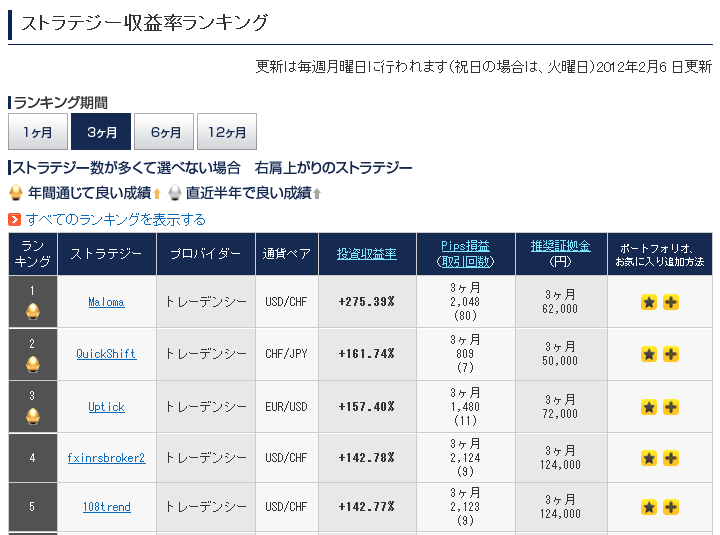Open the QuickShift strategy details
720x535 pixels.
(x=106, y=354)
